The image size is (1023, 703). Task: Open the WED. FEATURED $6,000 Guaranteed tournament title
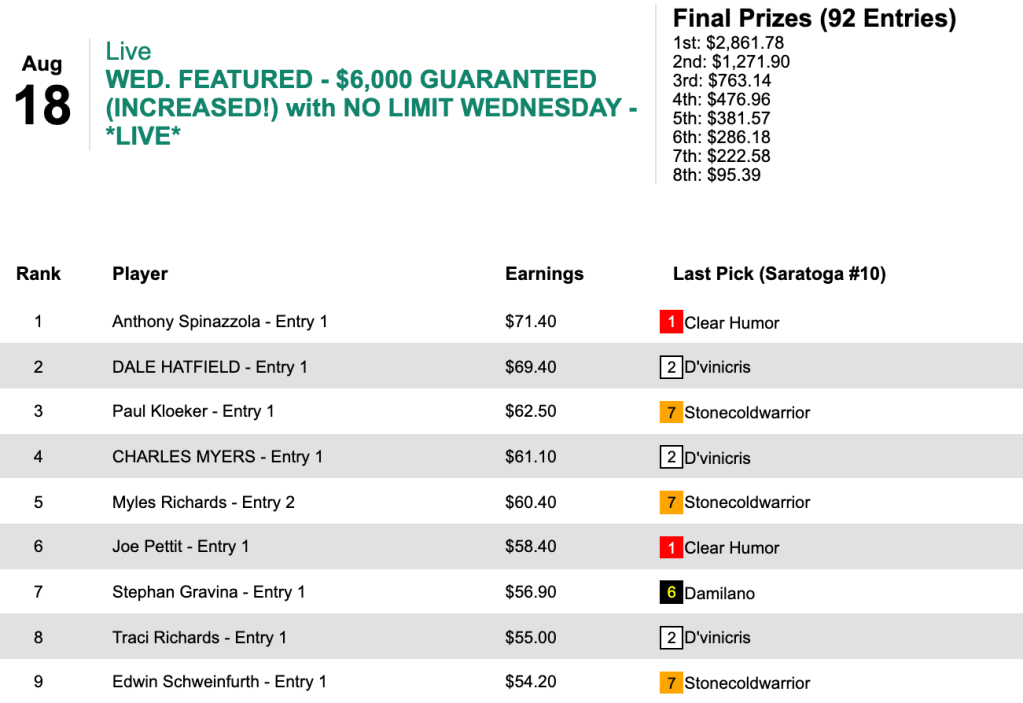pos(370,107)
